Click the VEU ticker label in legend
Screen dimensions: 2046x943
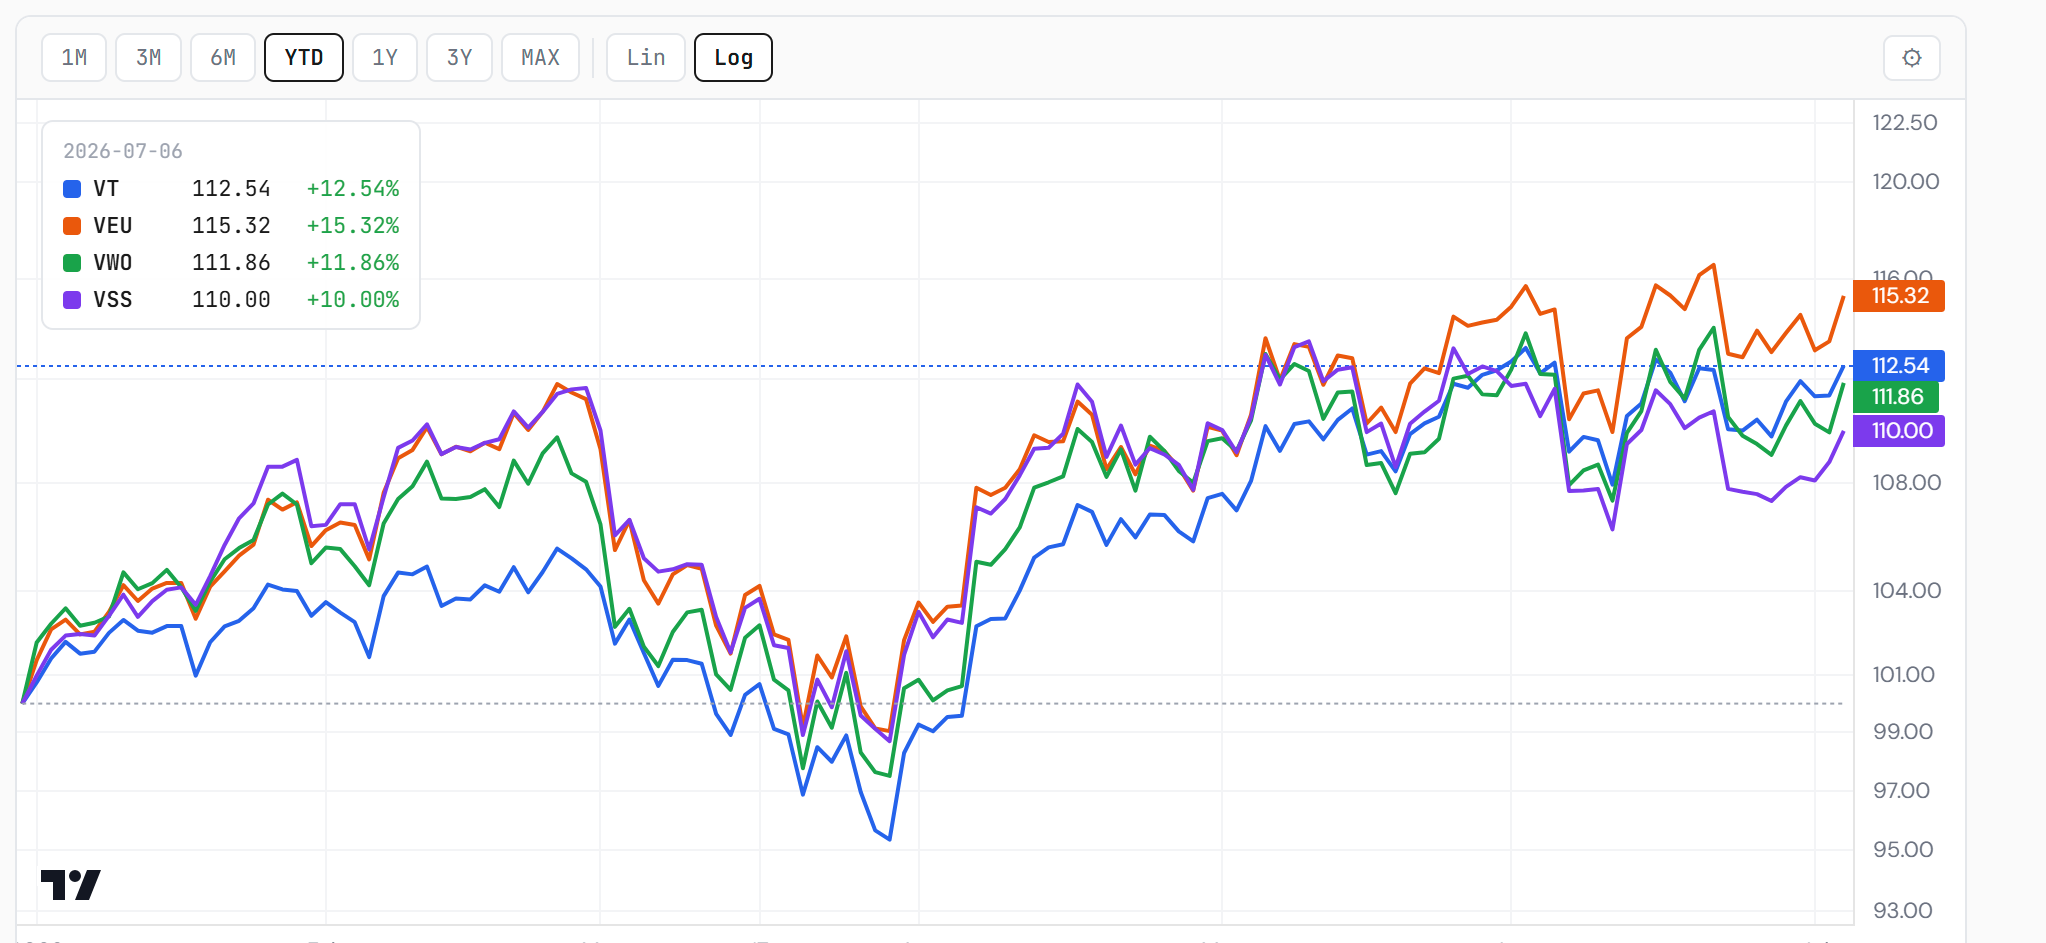pyautogui.click(x=113, y=226)
